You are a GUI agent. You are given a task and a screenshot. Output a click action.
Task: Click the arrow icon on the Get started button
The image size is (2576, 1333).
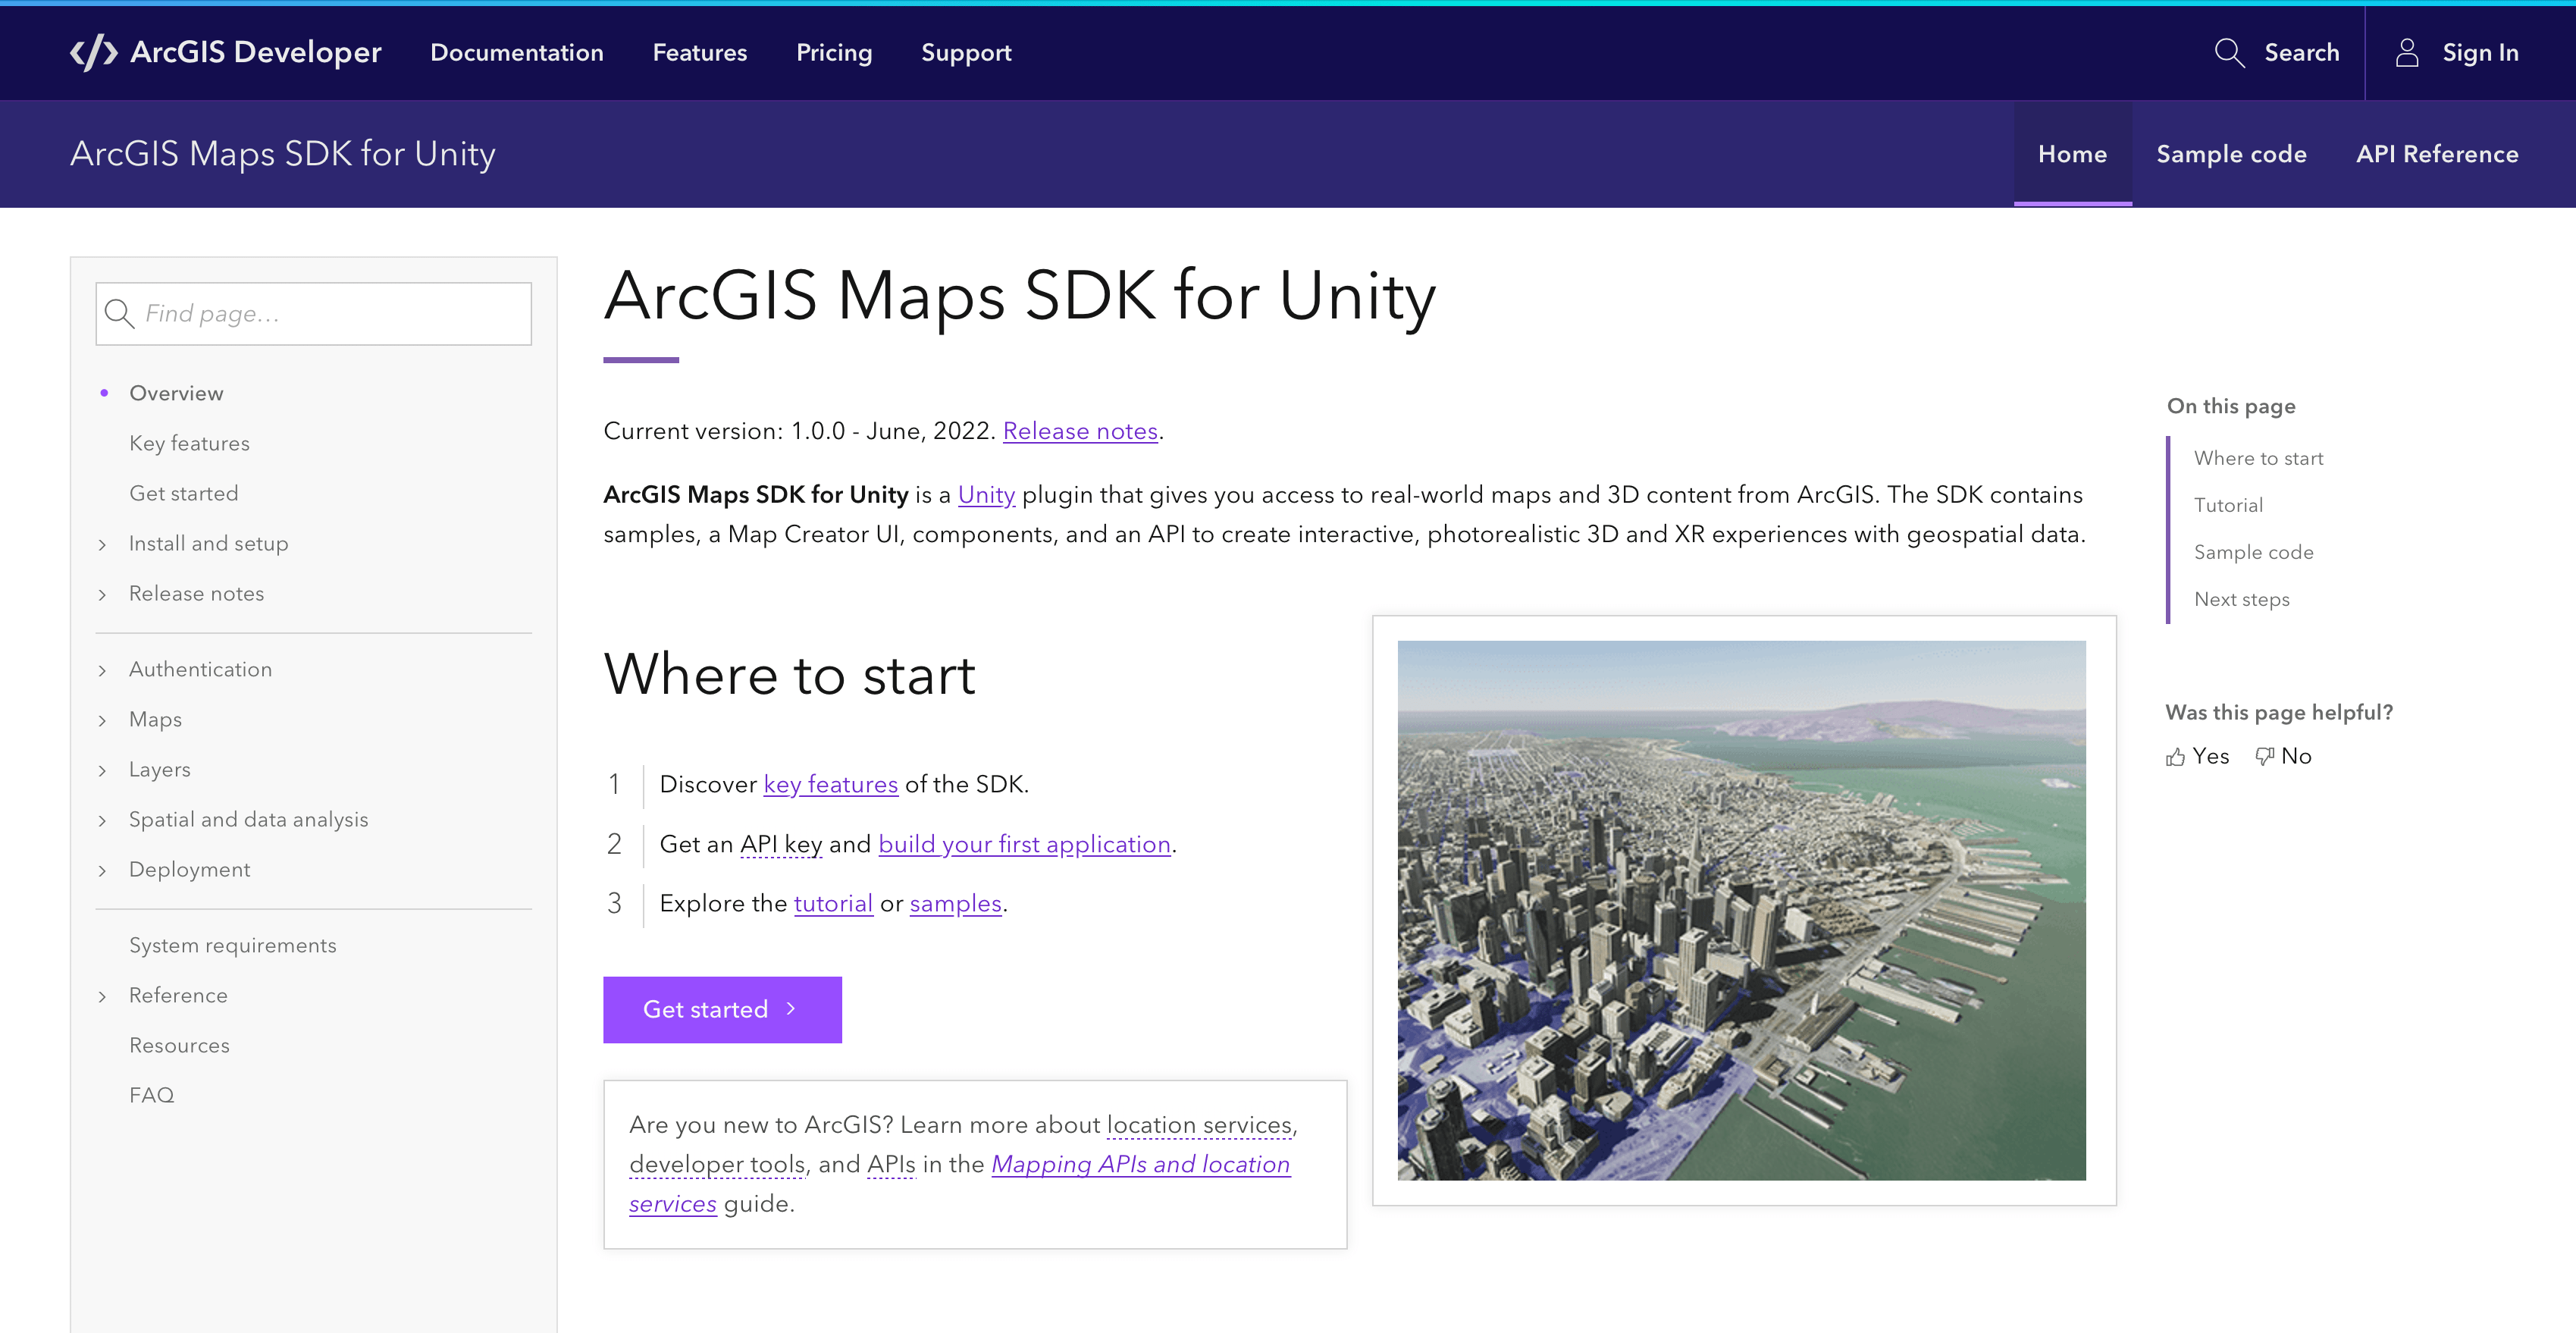791,1009
